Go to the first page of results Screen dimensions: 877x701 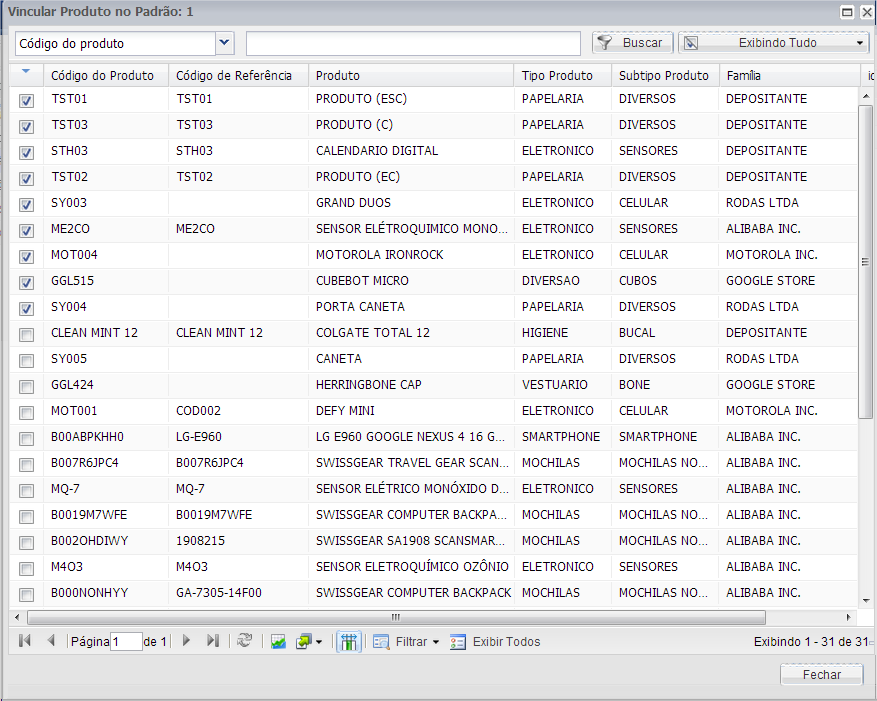(24, 641)
